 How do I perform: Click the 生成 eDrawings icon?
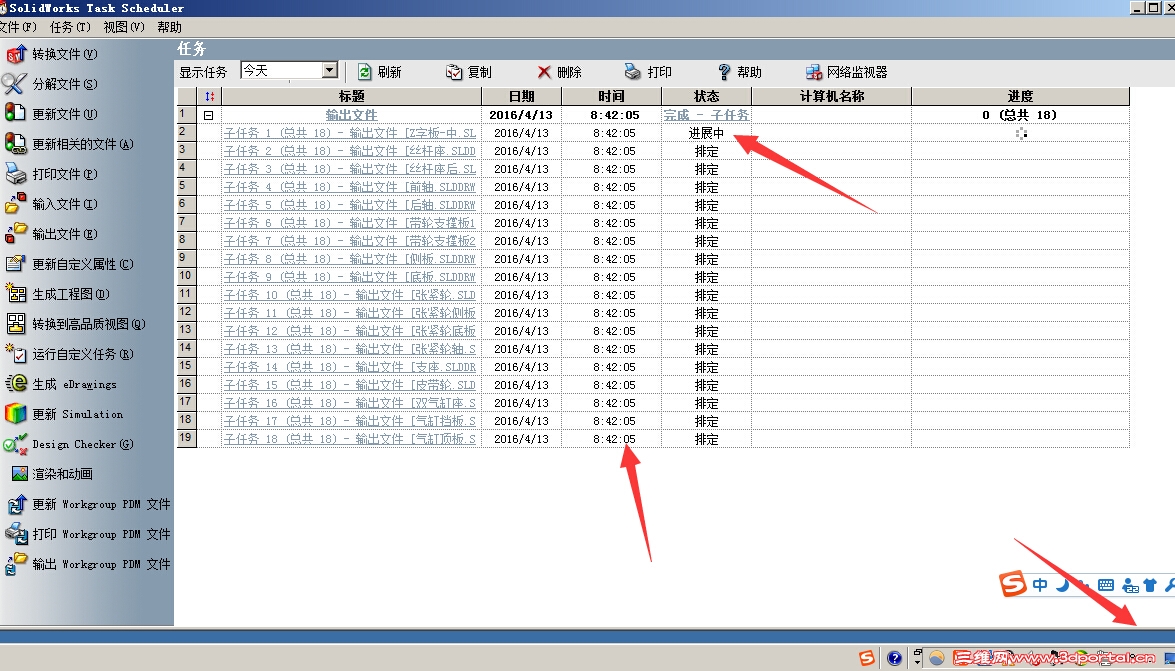pyautogui.click(x=15, y=383)
